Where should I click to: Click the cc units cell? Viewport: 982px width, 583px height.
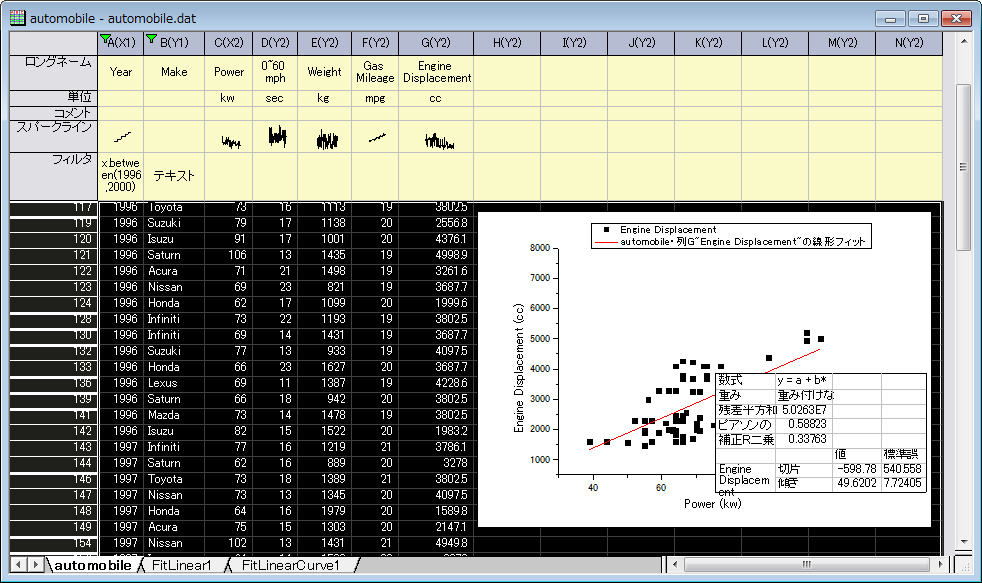click(x=436, y=98)
